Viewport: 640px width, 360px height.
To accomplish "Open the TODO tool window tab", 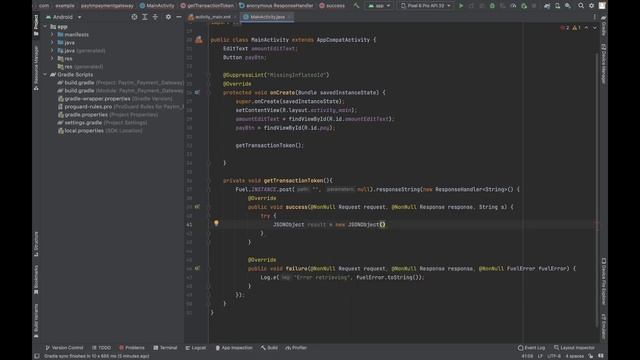I will point(102,348).
